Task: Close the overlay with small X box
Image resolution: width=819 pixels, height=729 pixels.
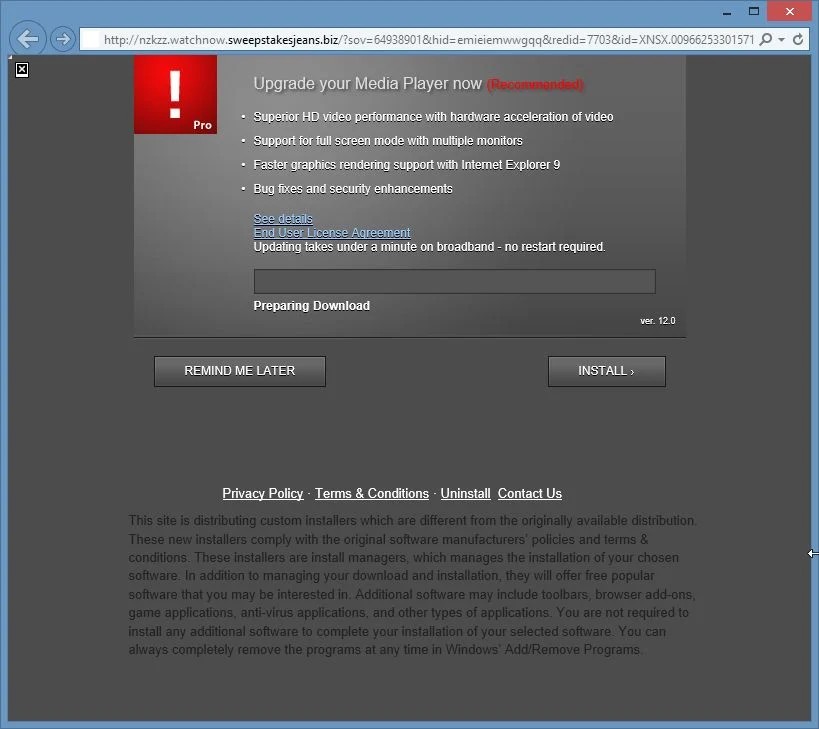Action: click(x=22, y=69)
